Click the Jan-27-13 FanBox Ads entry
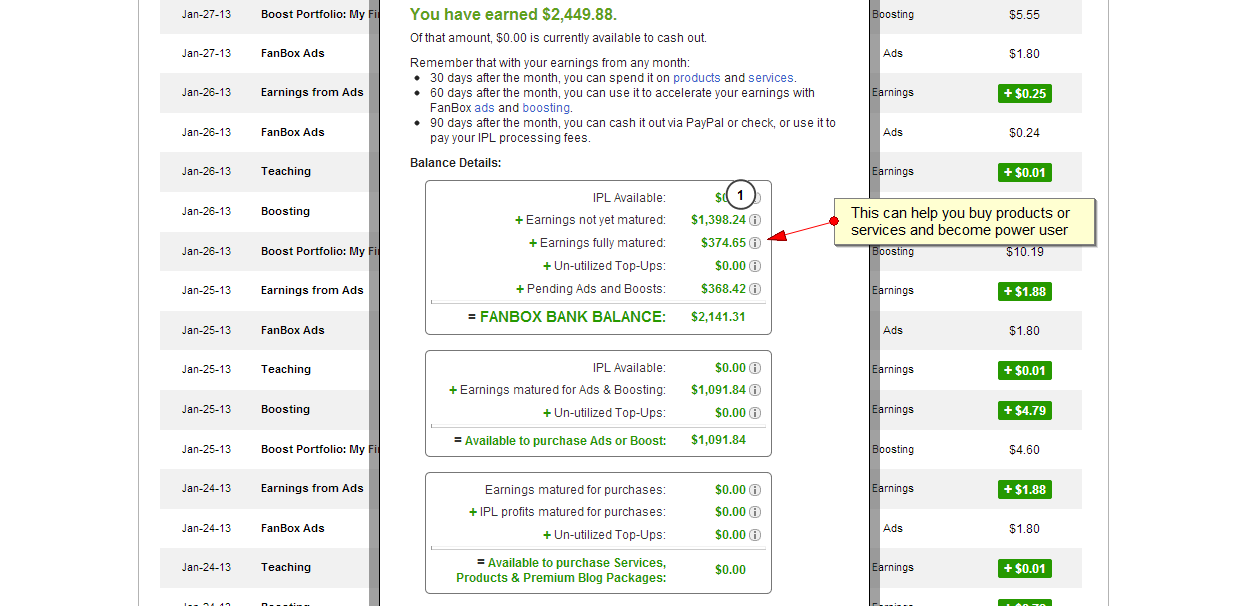This screenshot has height=606, width=1247. [292, 54]
